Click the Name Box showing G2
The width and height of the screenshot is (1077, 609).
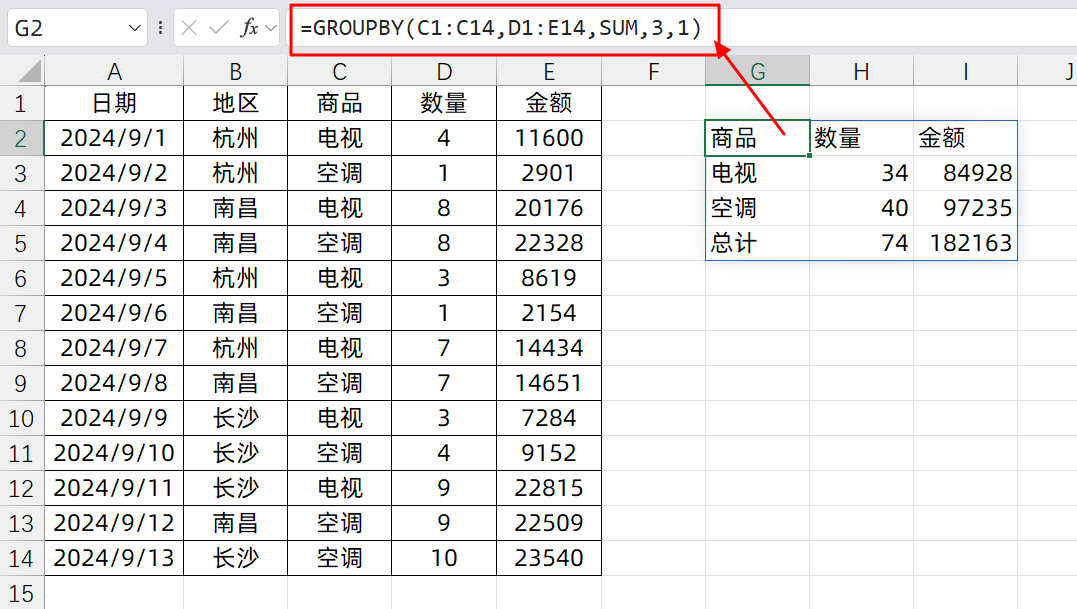tap(77, 28)
